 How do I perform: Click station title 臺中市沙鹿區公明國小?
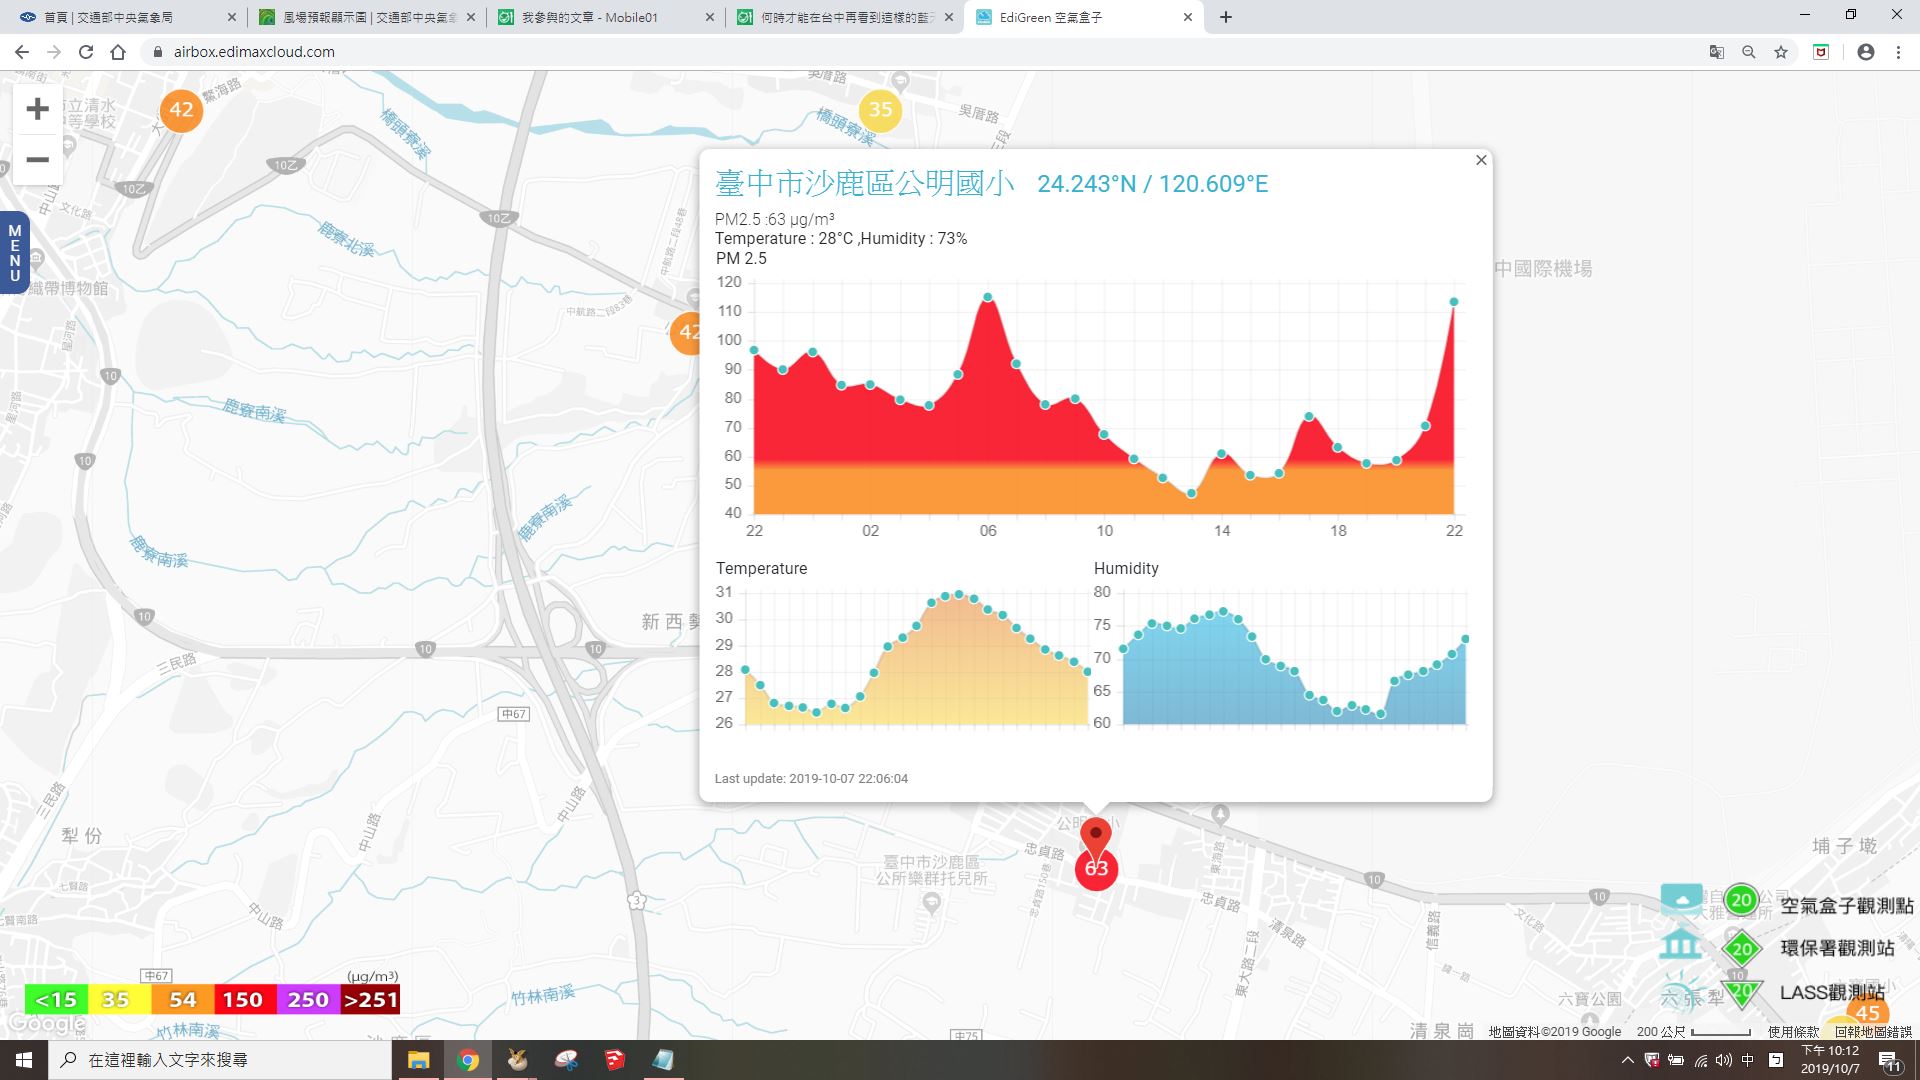pos(865,183)
